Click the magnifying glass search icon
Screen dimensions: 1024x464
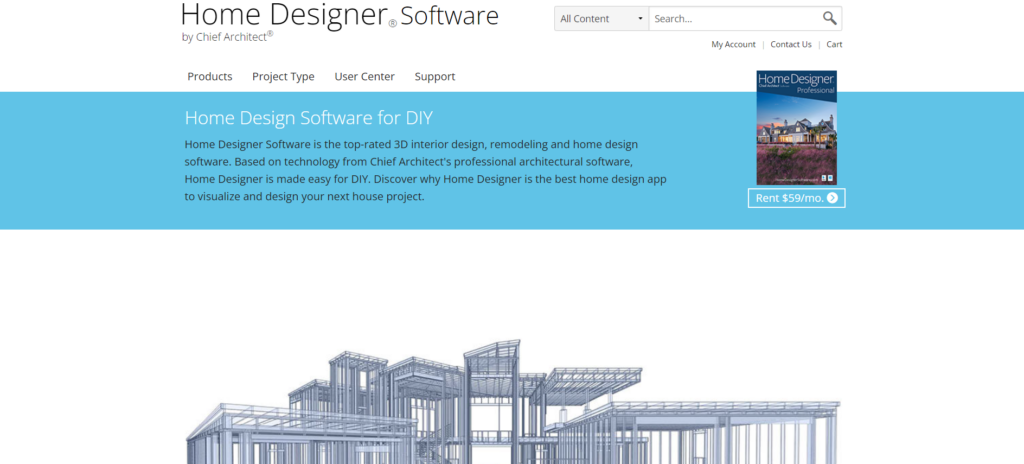tap(829, 18)
